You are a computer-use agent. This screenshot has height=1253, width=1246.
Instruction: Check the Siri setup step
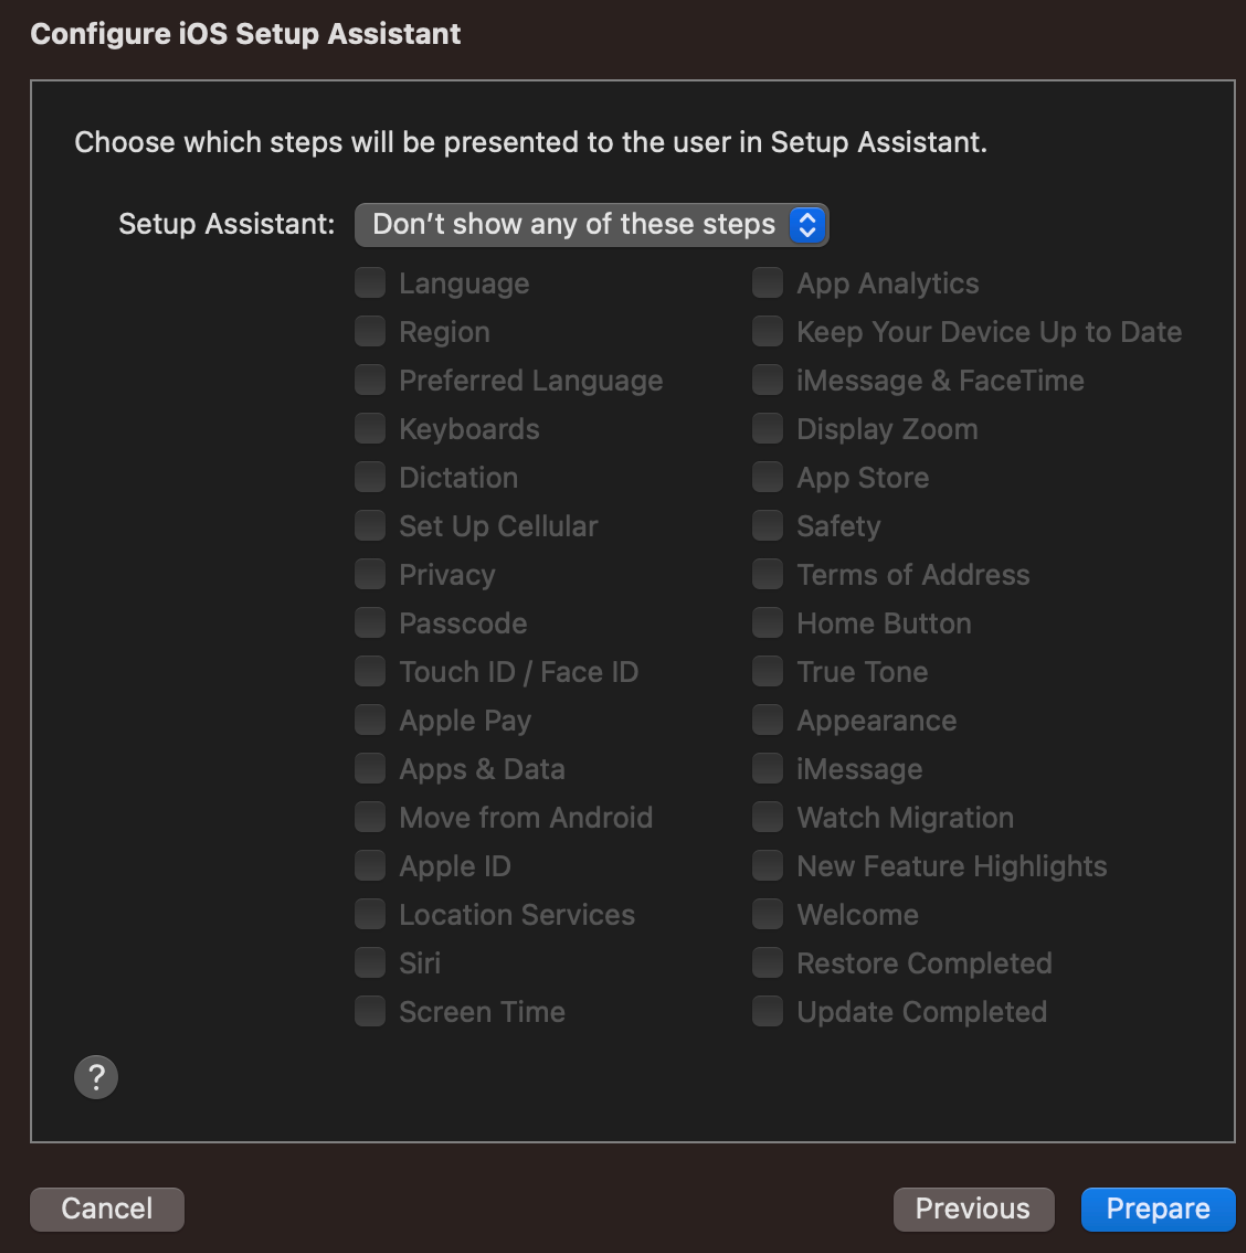[369, 962]
